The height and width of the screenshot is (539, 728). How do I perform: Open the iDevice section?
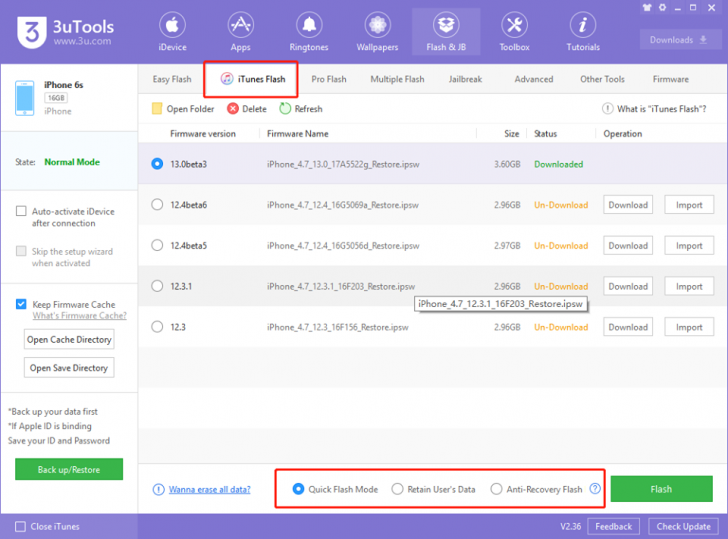[172, 32]
